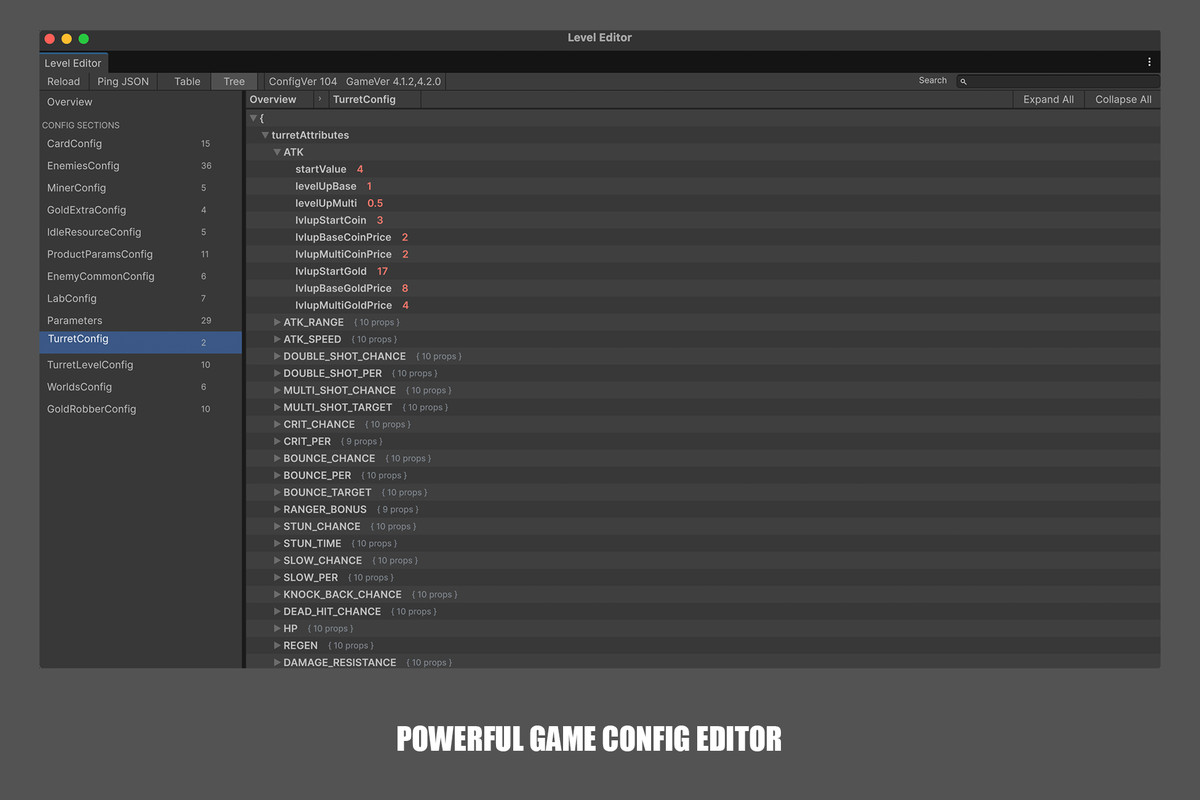Expand the STUN_TIME node
1200x800 pixels.
278,543
